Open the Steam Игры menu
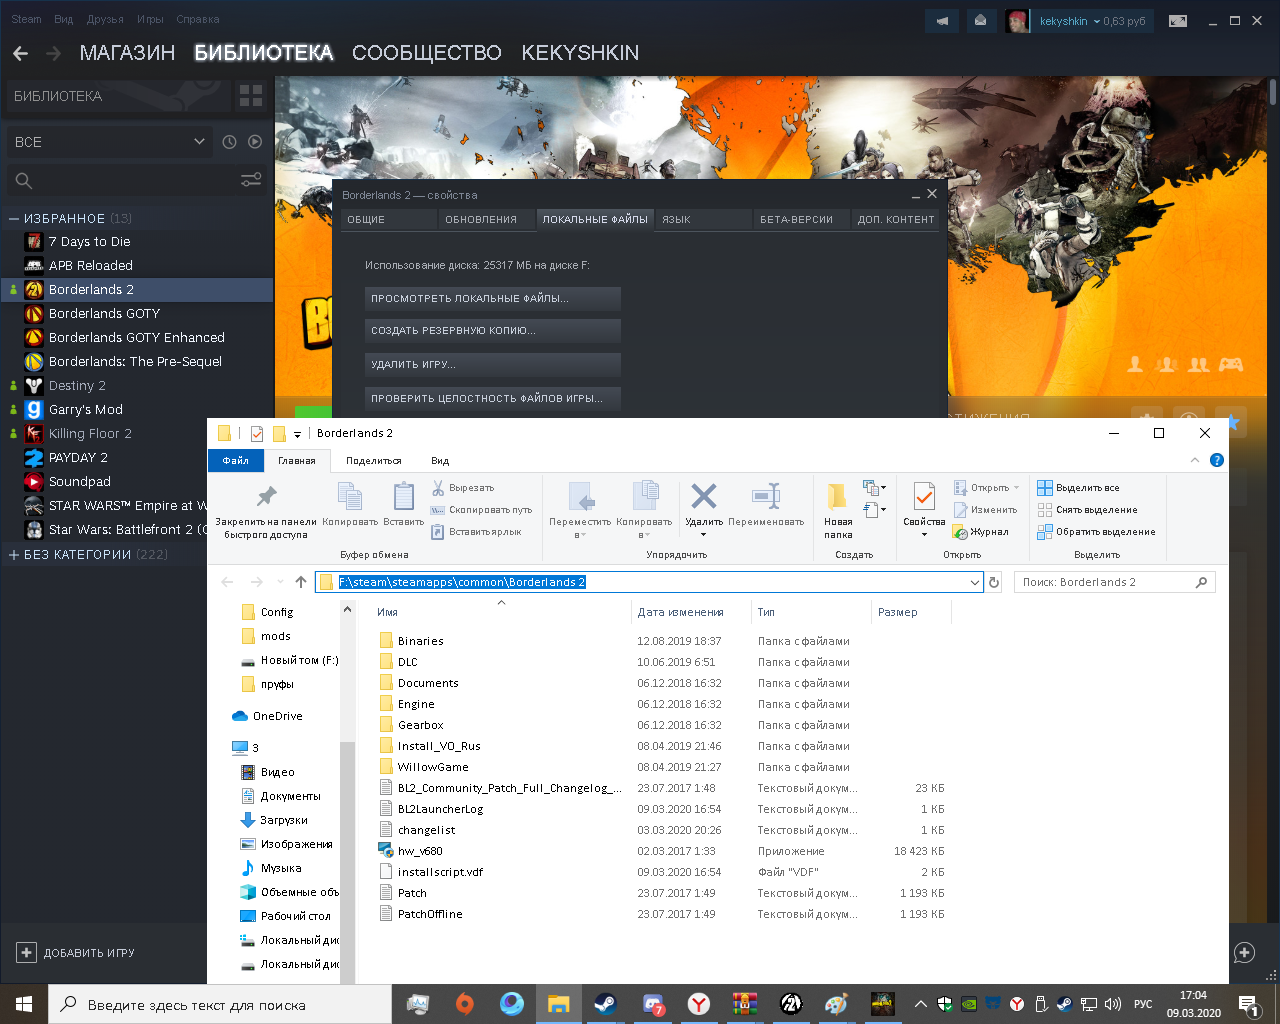The width and height of the screenshot is (1280, 1024). 150,19
